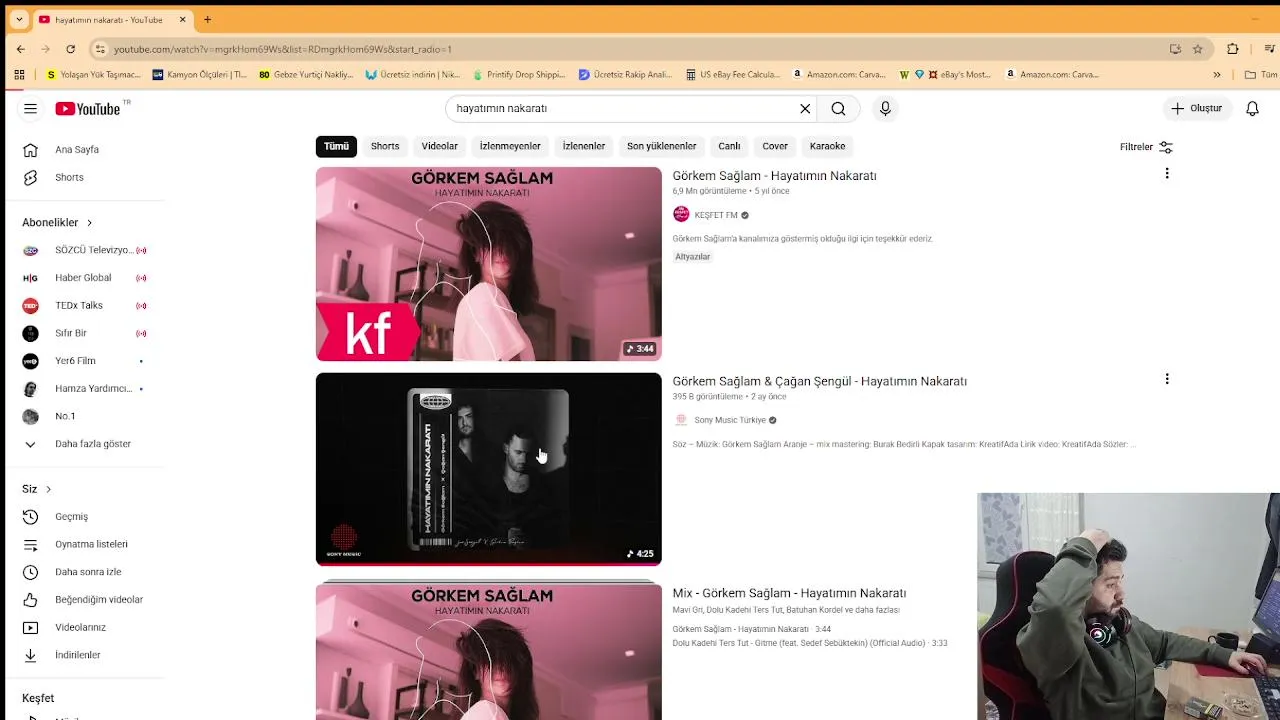Open the browser apps grid icon
This screenshot has width=1280, height=720.
[19, 74]
